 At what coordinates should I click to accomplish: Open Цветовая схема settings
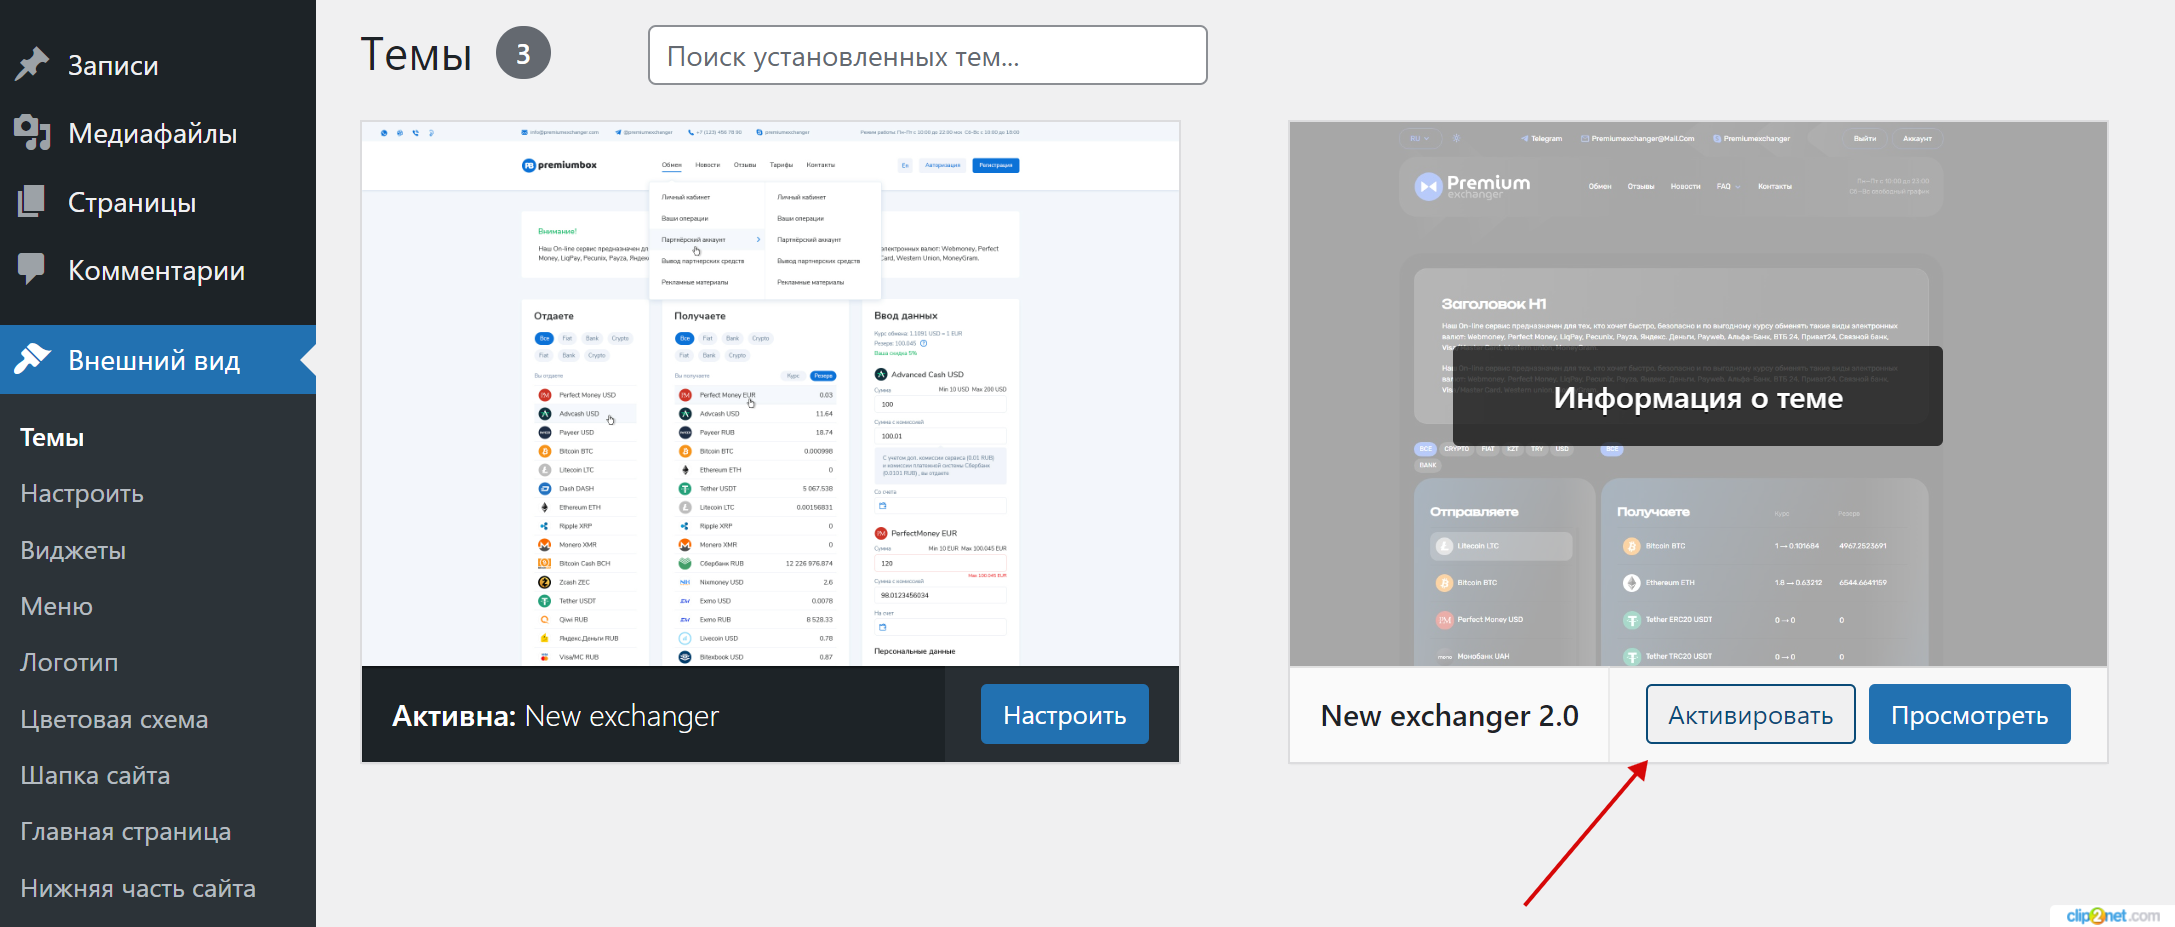pos(114,720)
